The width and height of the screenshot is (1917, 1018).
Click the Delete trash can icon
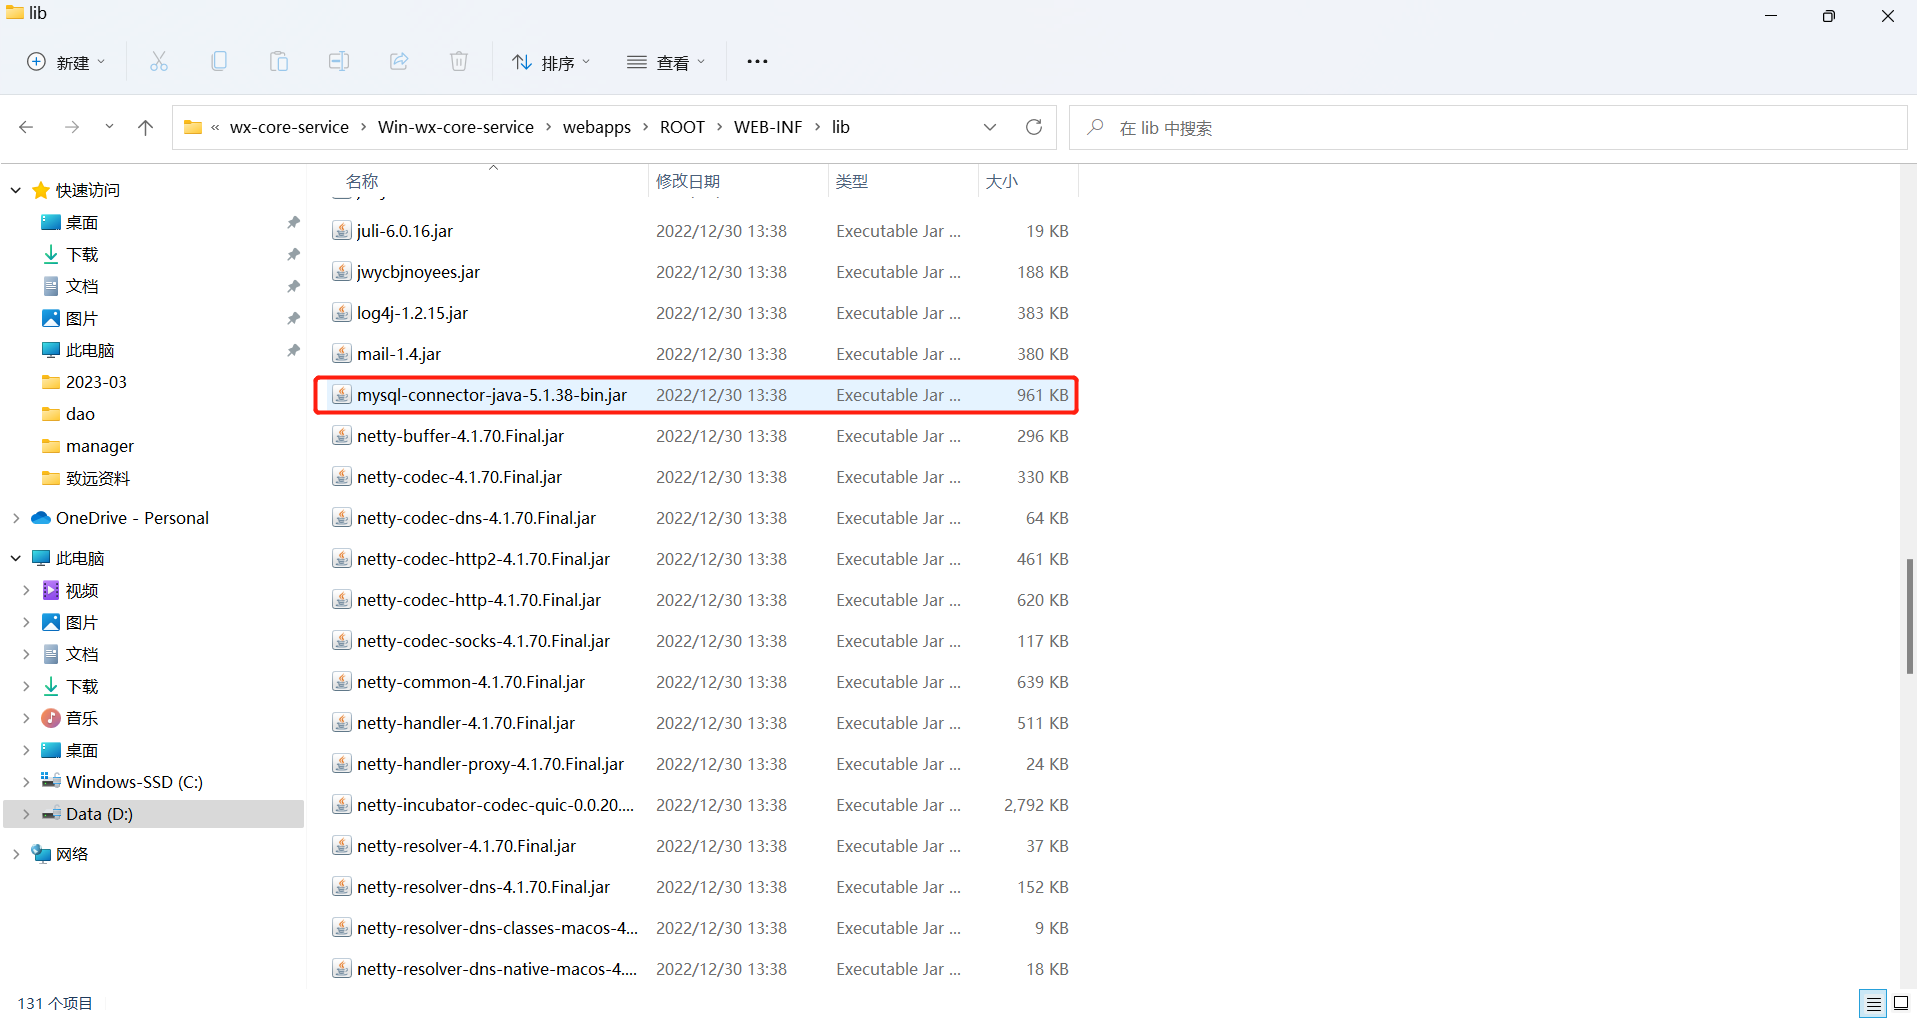459,62
